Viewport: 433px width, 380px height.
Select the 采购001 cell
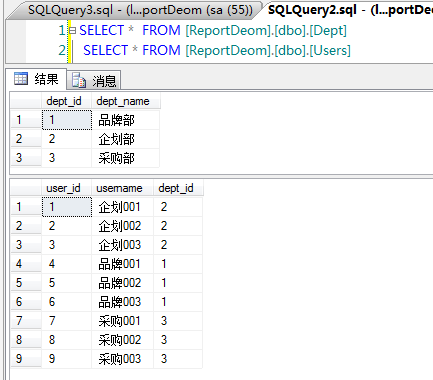[122, 321]
